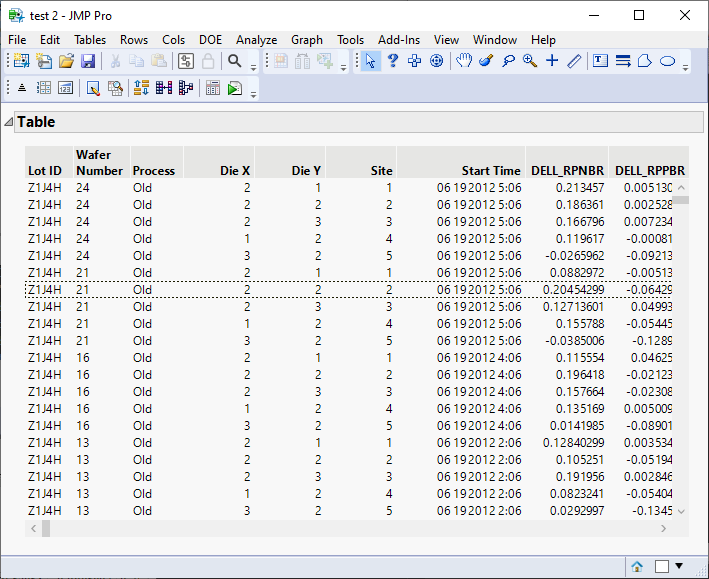
Task: Collapse the Table outline disclosure triangle
Action: (9, 122)
